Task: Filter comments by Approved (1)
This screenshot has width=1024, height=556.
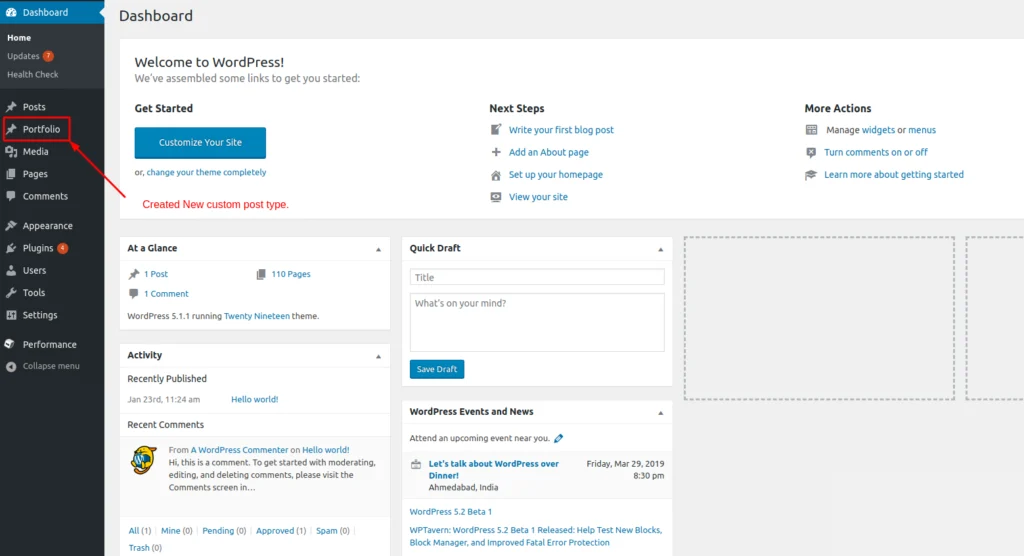Action: 281,531
